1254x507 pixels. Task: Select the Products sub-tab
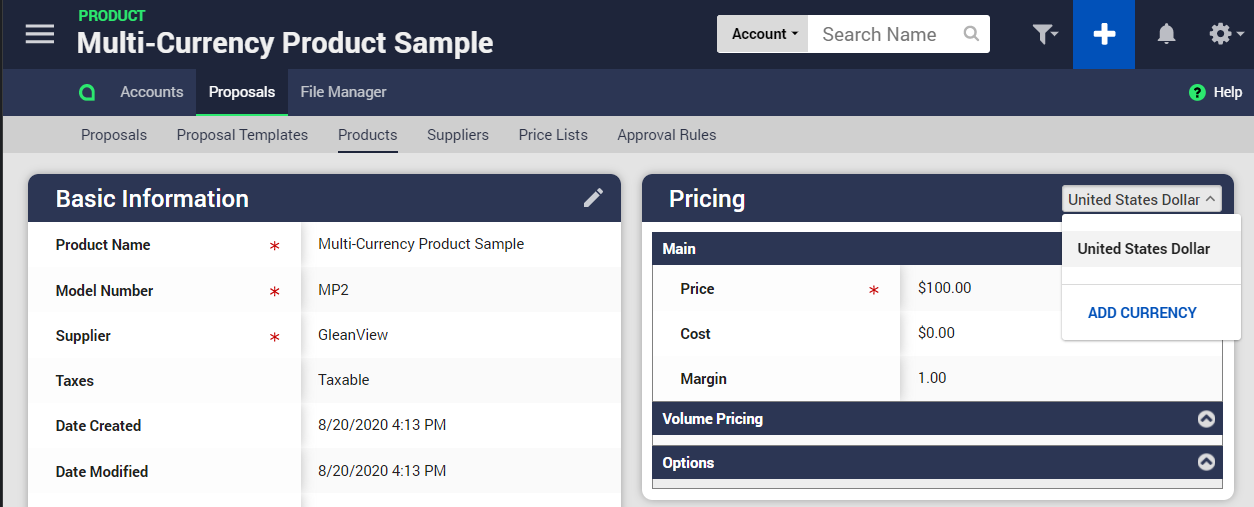[x=368, y=135]
